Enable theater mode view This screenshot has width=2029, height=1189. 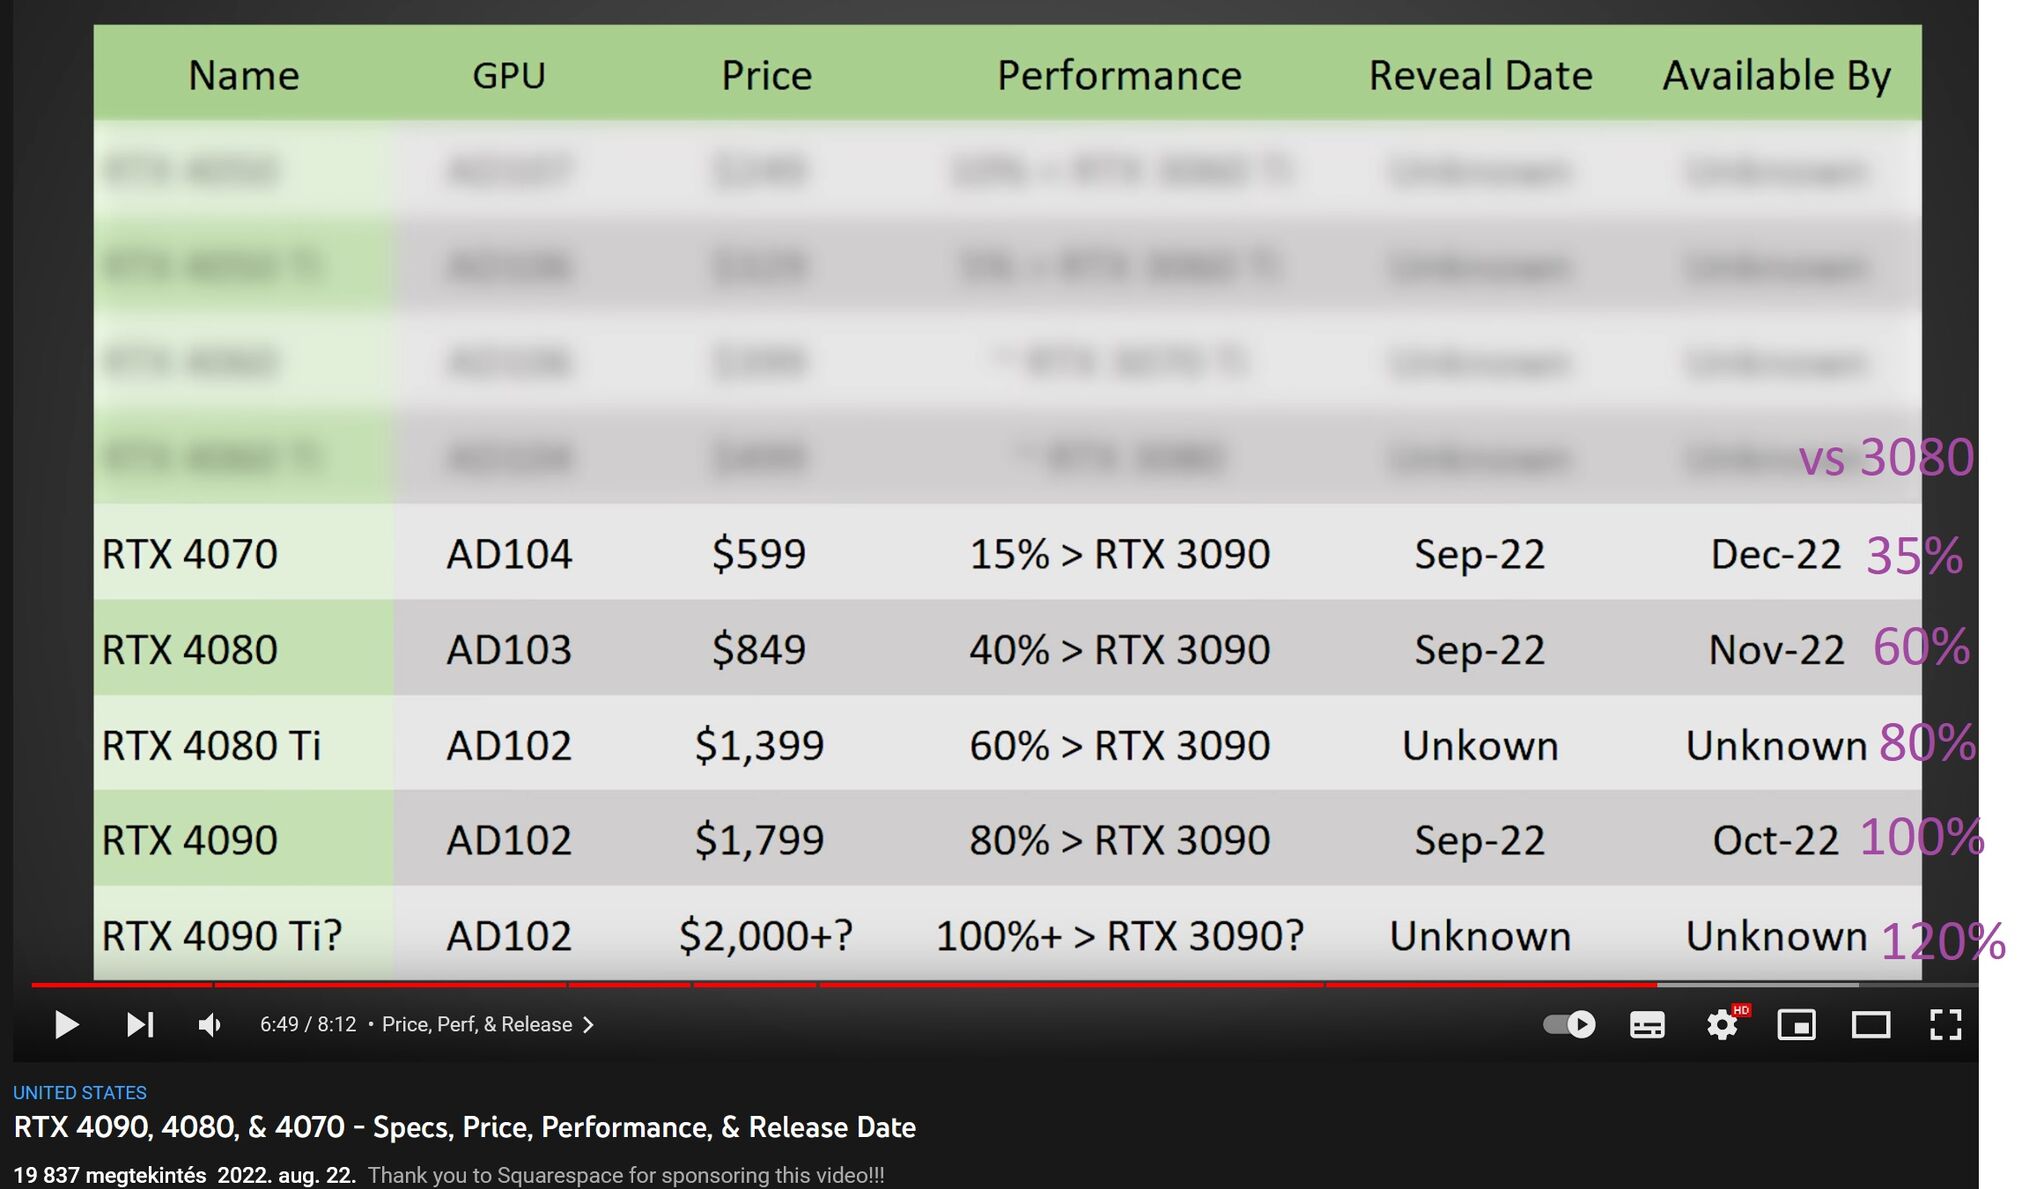click(x=1870, y=1024)
